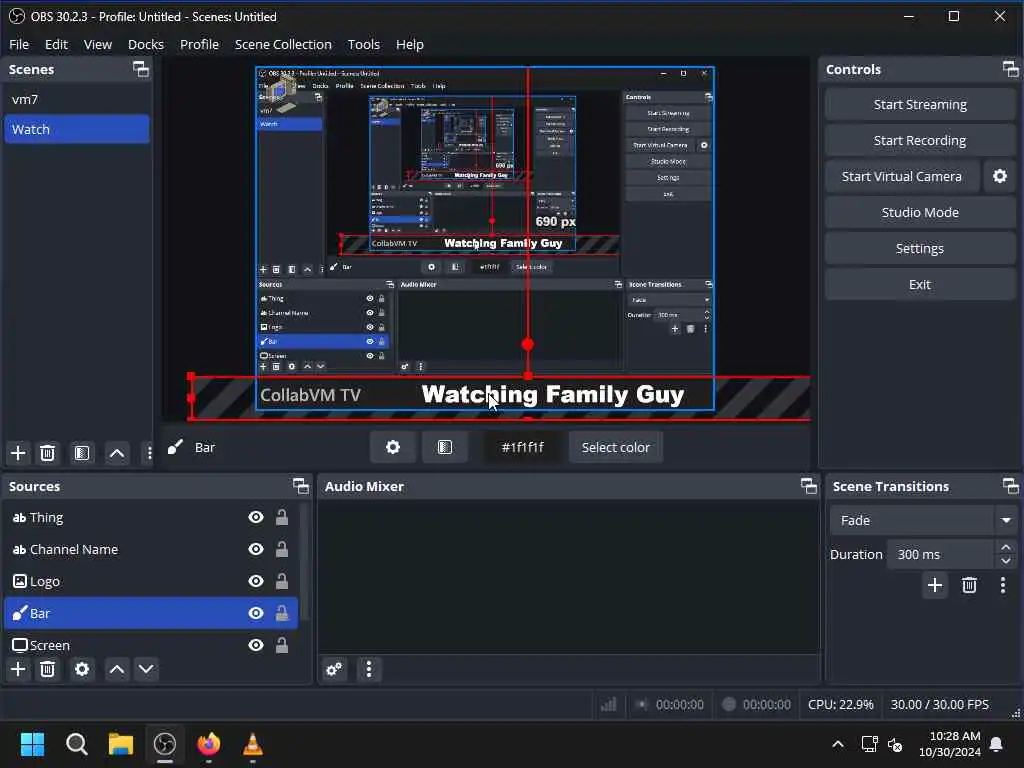This screenshot has height=768, width=1024.
Task: Enable Studio Mode
Action: point(920,212)
